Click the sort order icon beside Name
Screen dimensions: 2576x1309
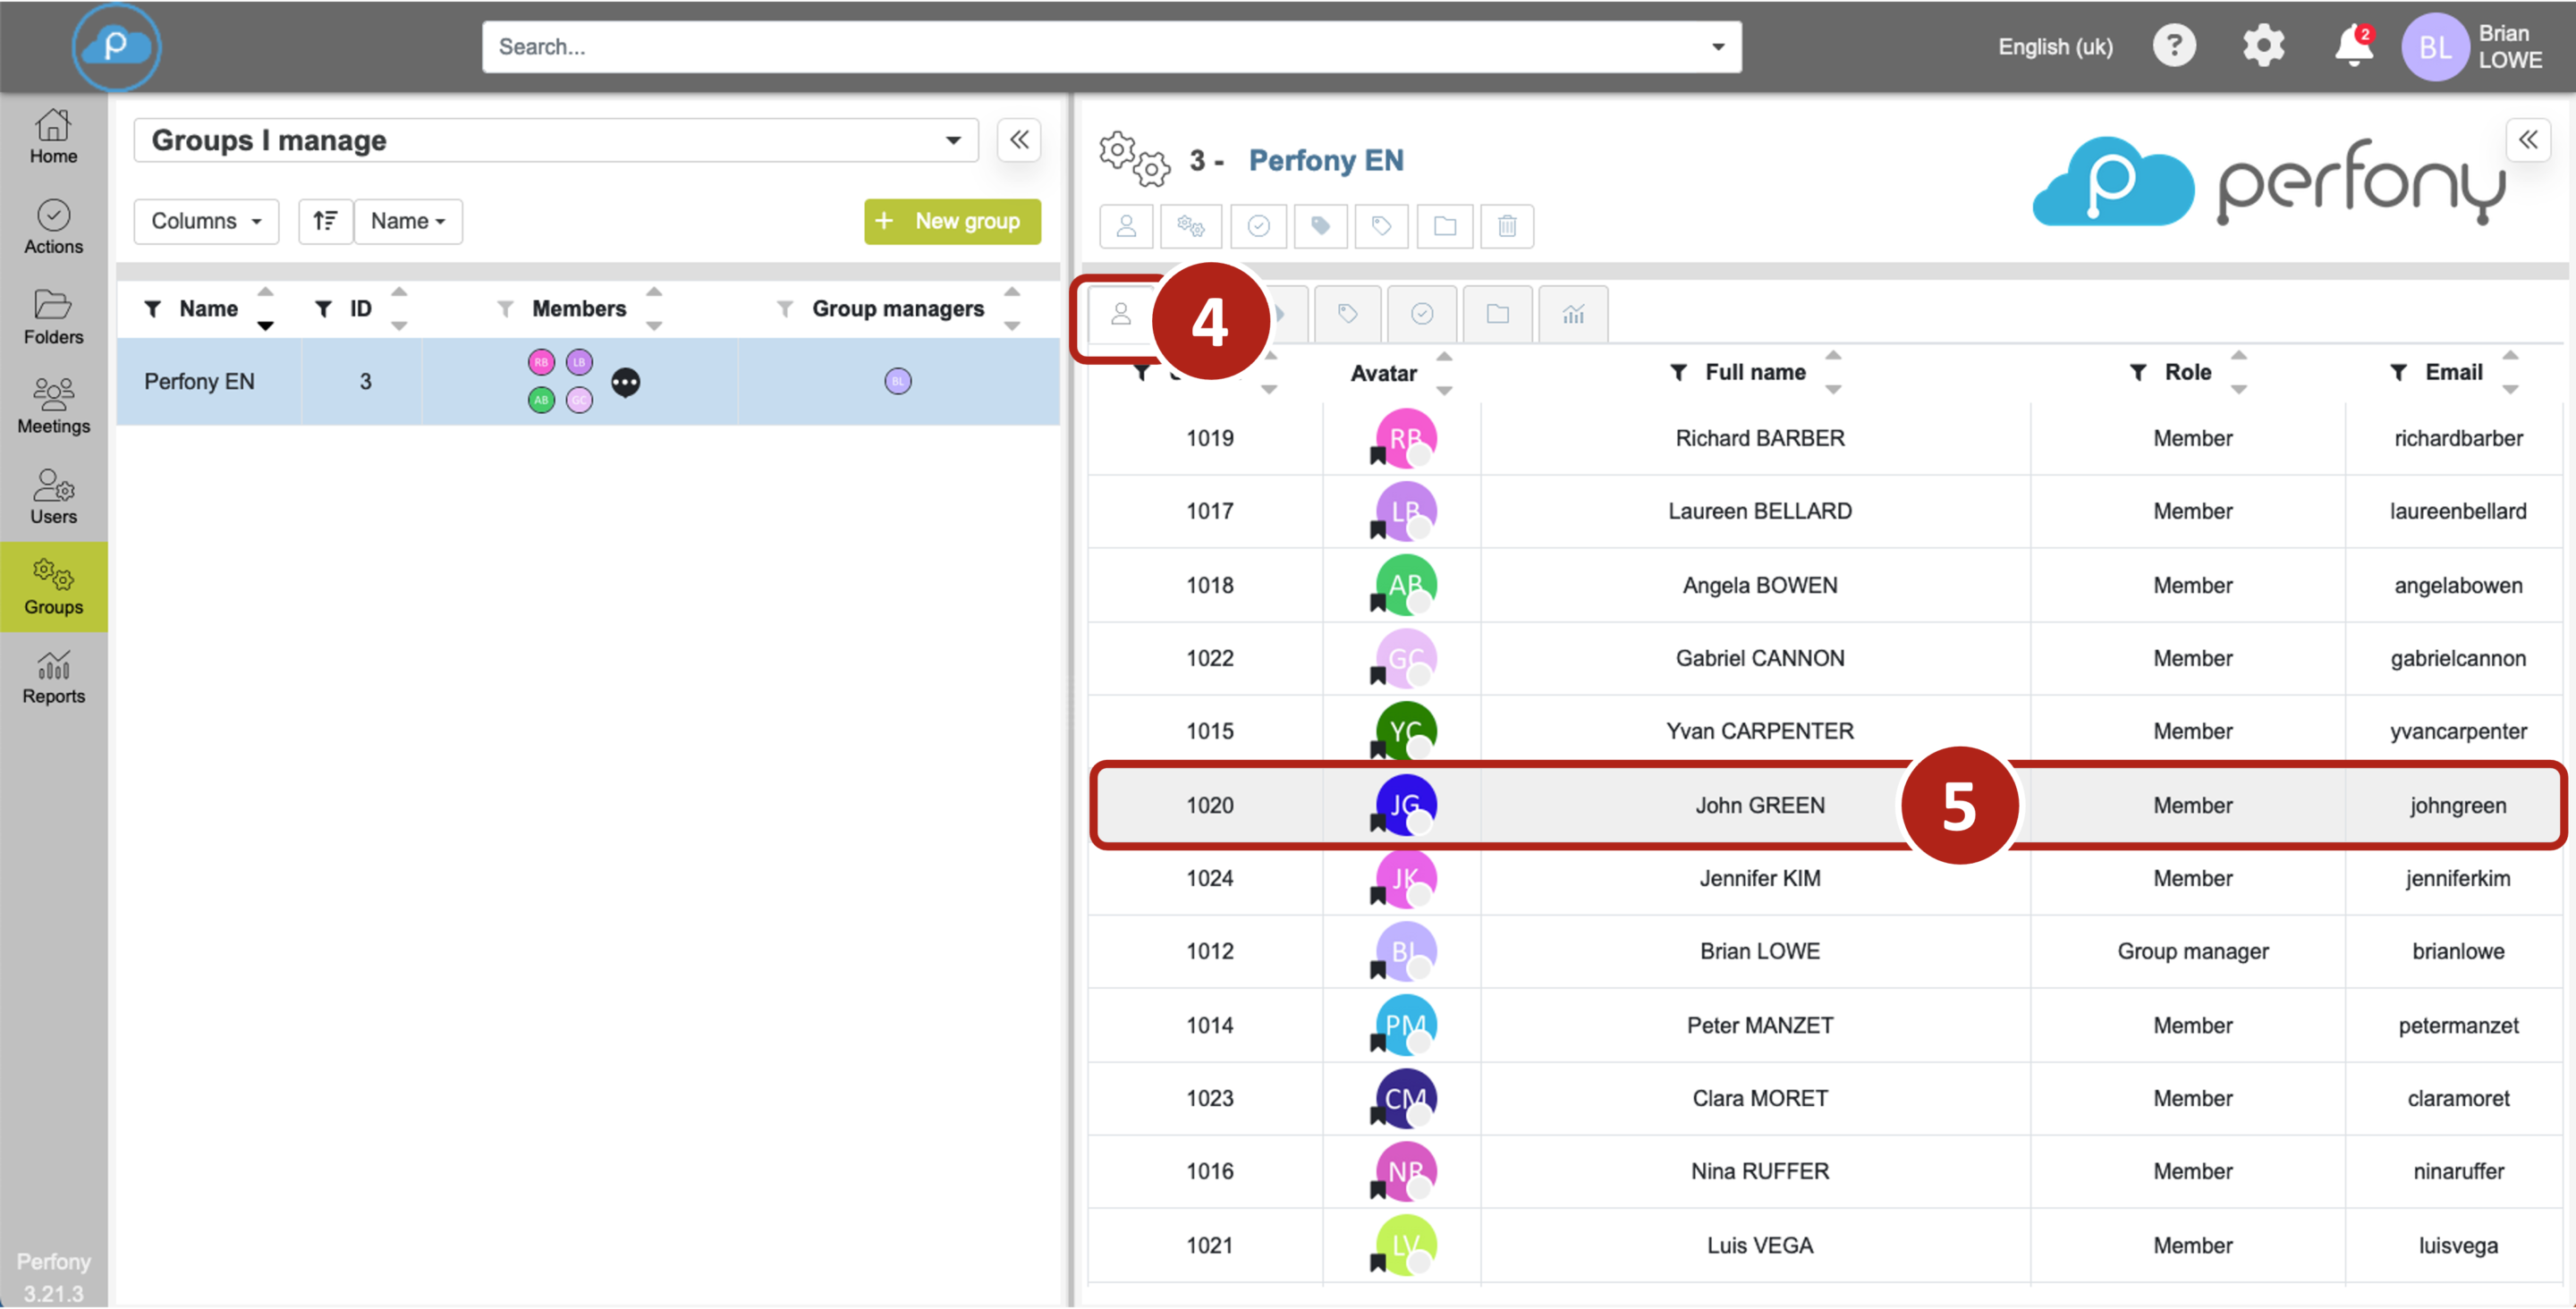[325, 221]
